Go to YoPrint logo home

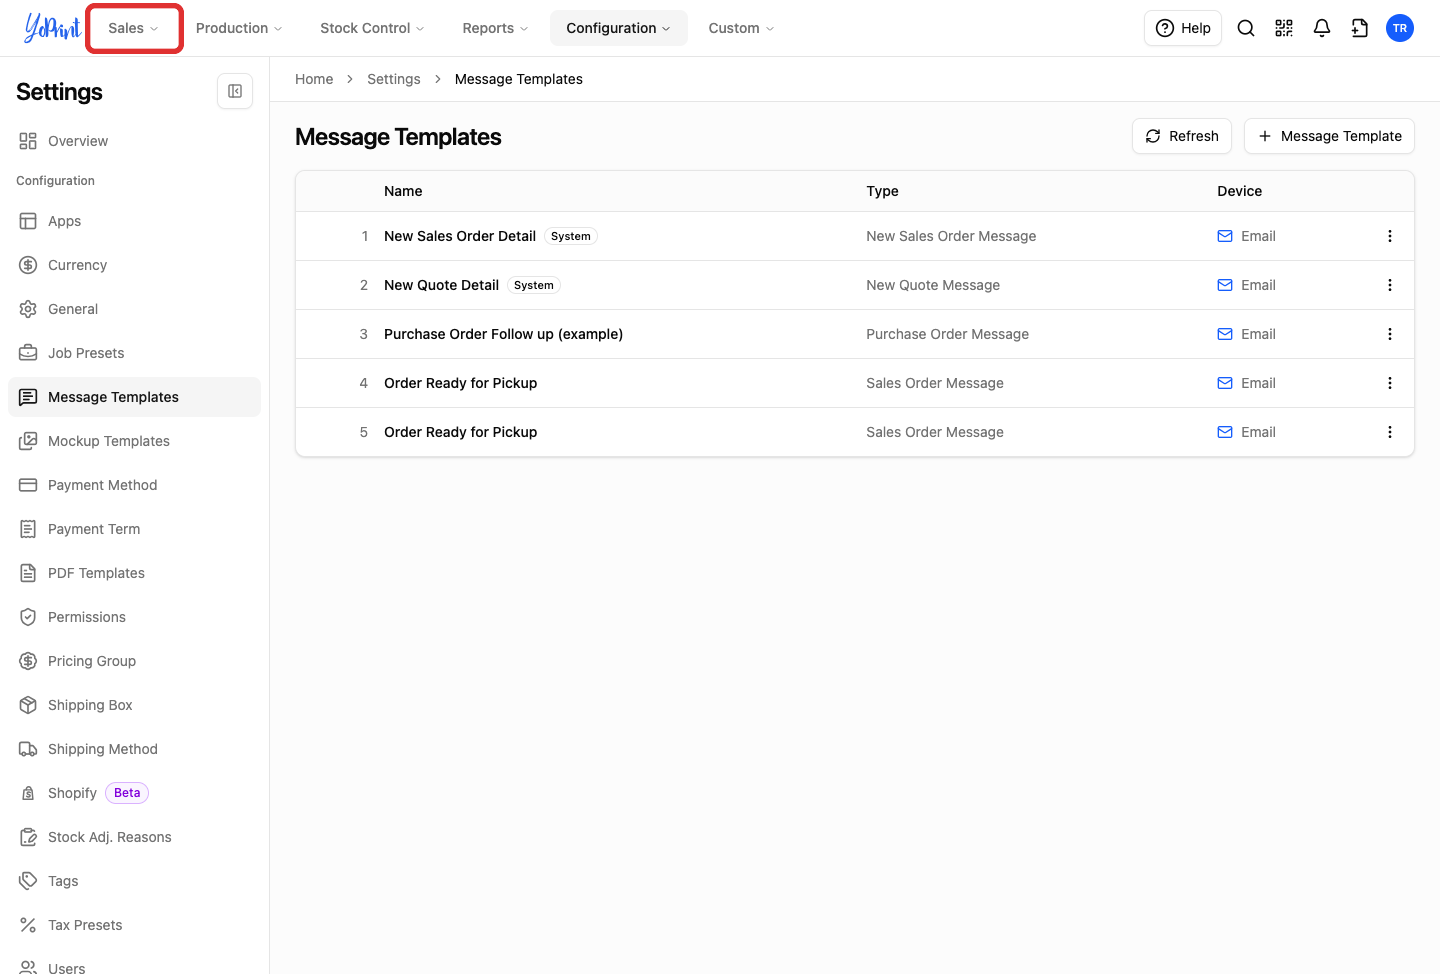click(x=52, y=28)
